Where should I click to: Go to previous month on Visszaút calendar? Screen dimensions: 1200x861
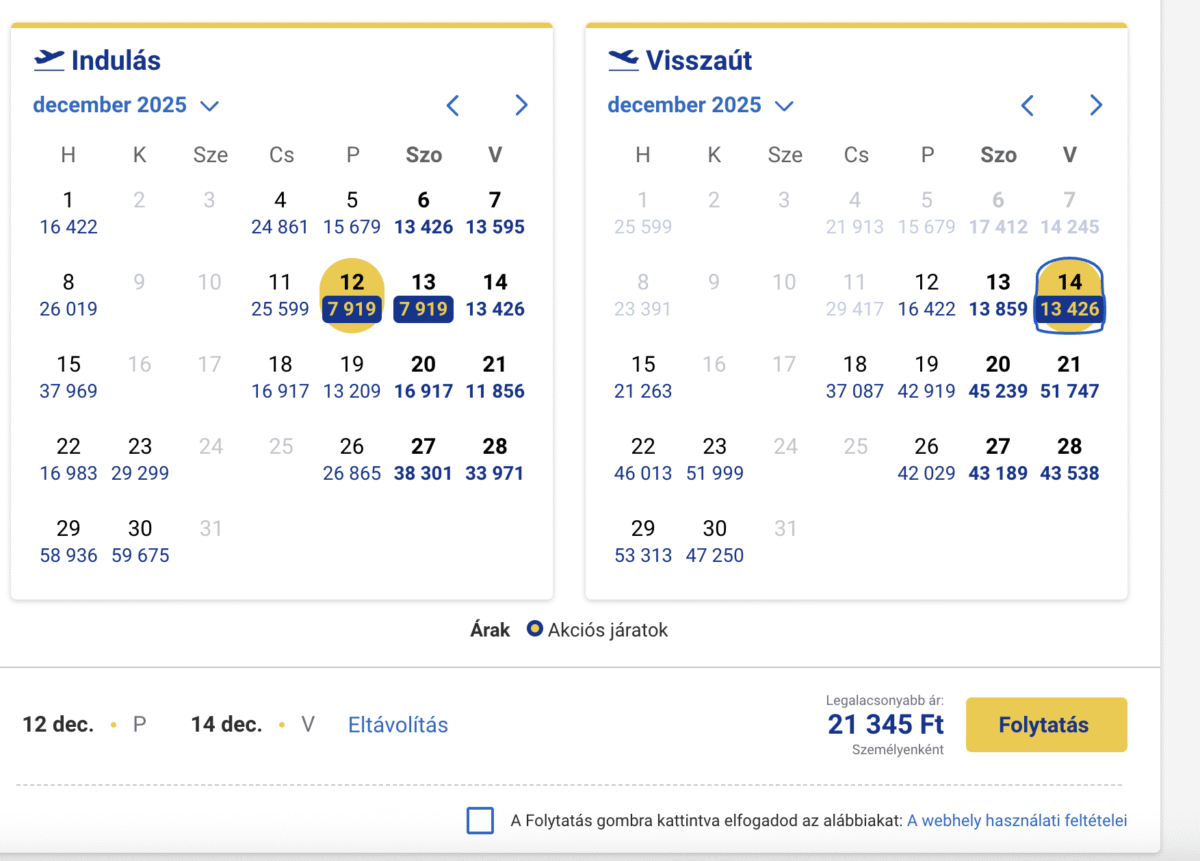(x=1027, y=105)
